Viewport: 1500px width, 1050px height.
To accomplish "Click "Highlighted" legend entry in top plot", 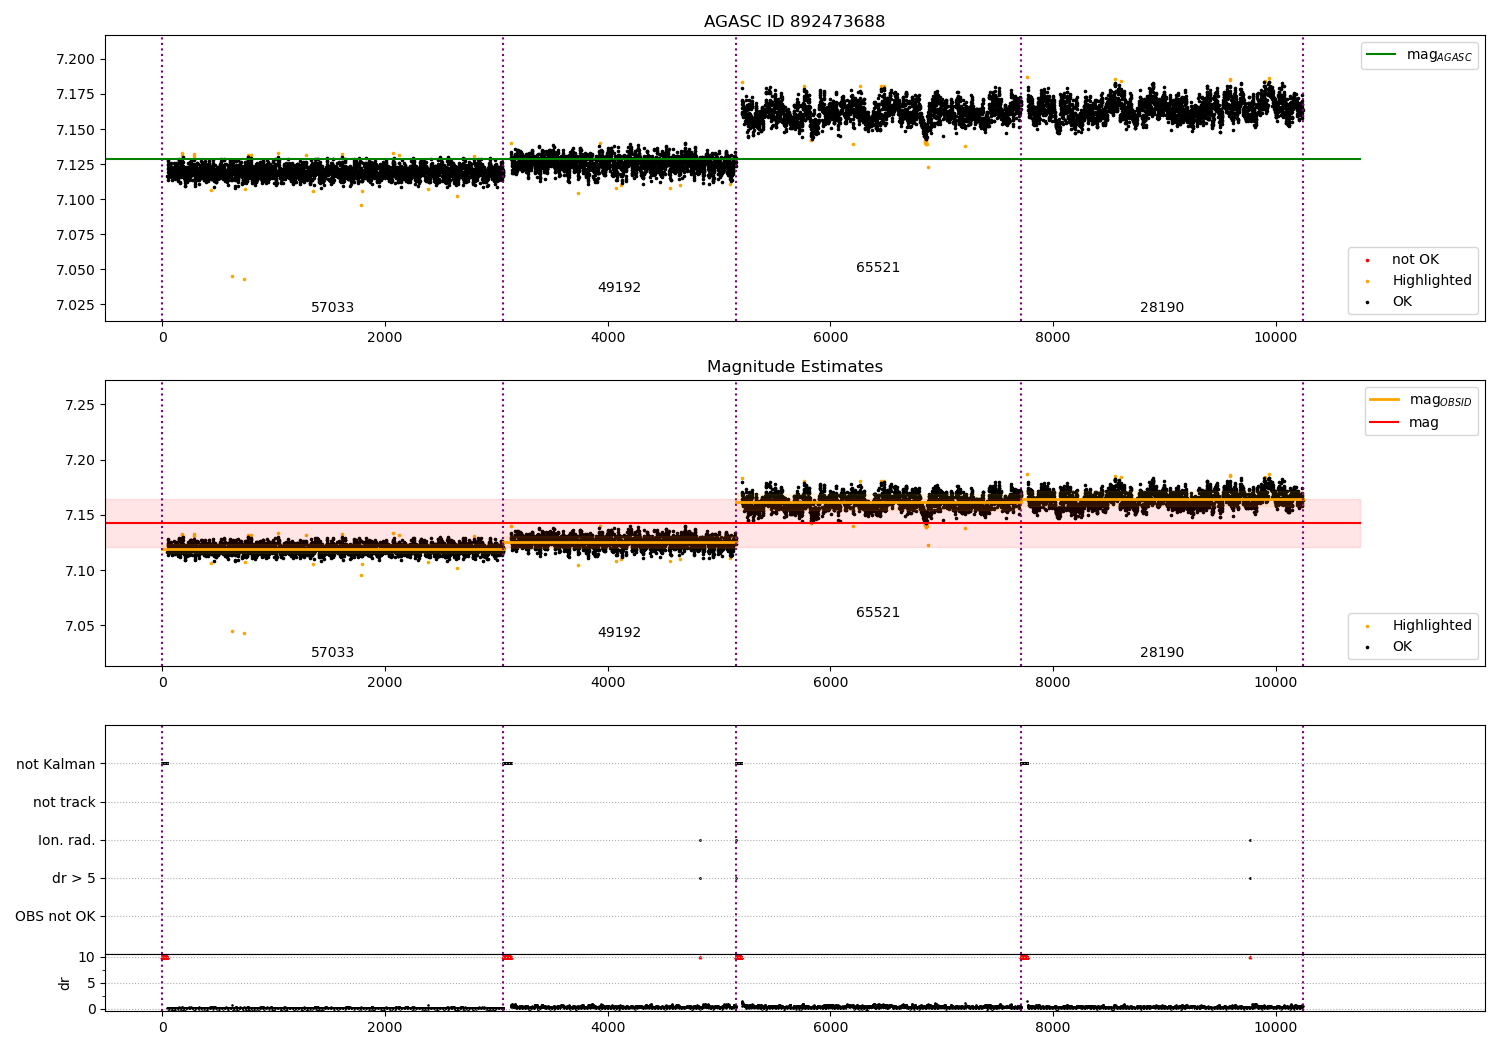I will coord(1418,281).
